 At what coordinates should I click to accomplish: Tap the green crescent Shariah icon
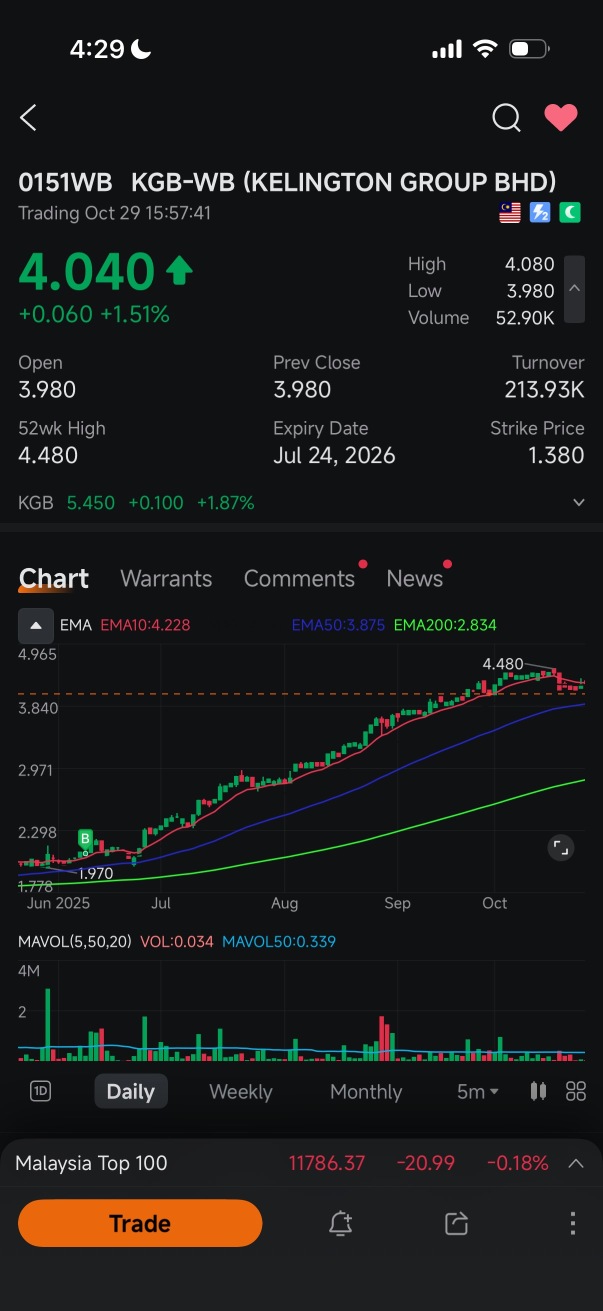click(x=570, y=212)
